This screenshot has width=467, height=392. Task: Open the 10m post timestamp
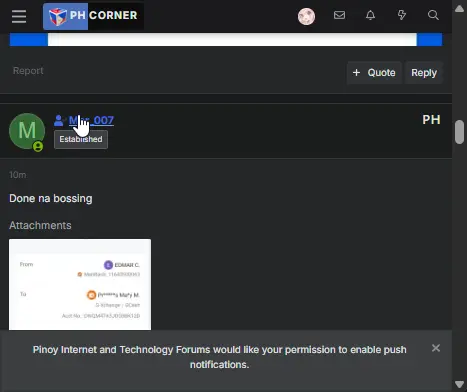(18, 175)
